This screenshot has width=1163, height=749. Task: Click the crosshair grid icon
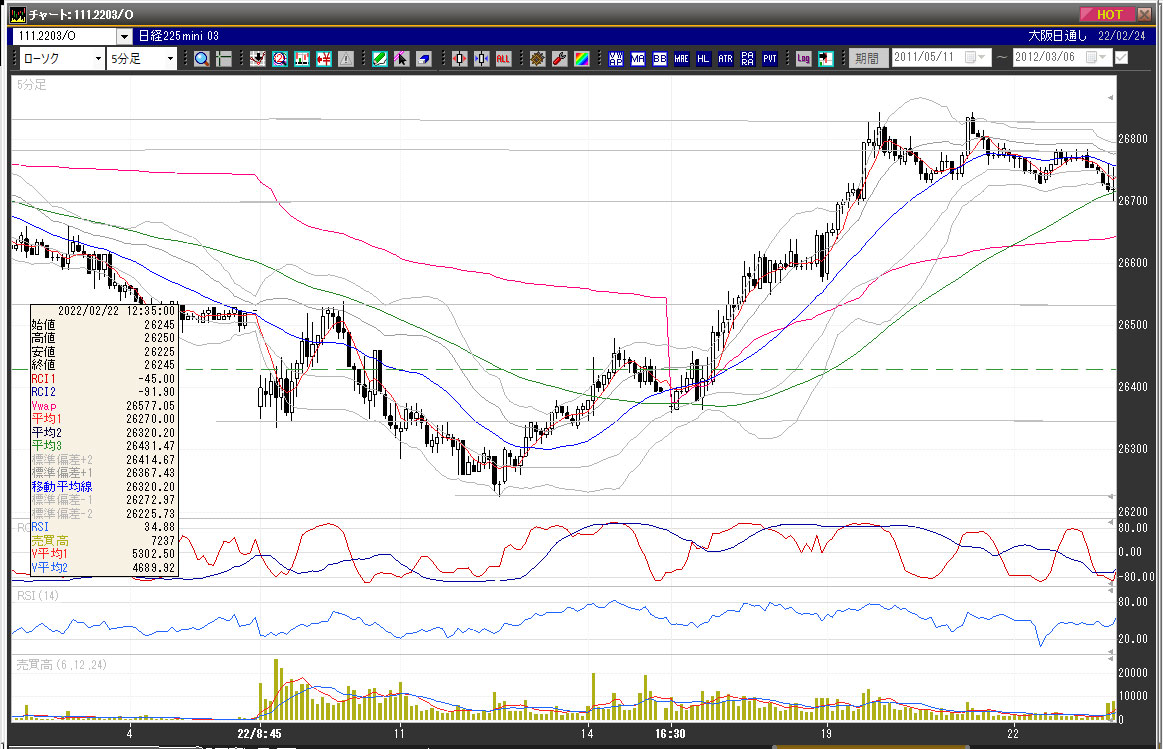[x=223, y=58]
